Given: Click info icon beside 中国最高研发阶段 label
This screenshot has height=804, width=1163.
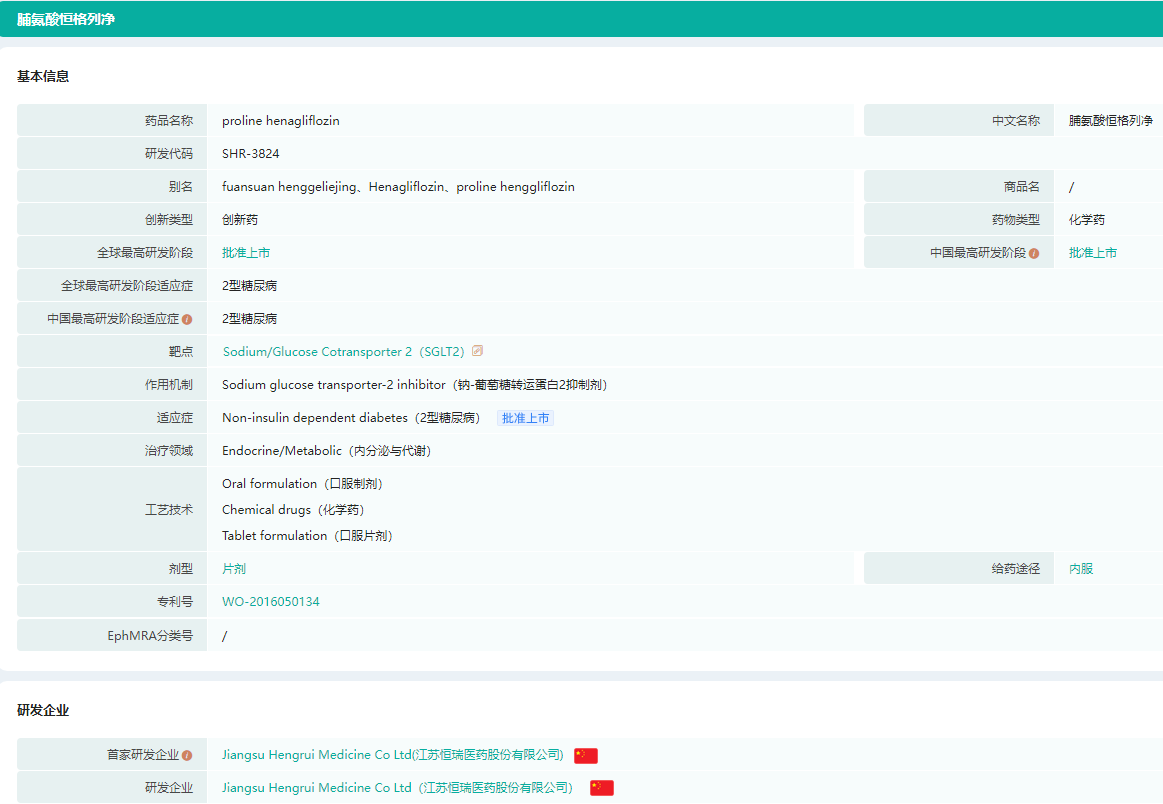Looking at the screenshot, I should point(1034,253).
